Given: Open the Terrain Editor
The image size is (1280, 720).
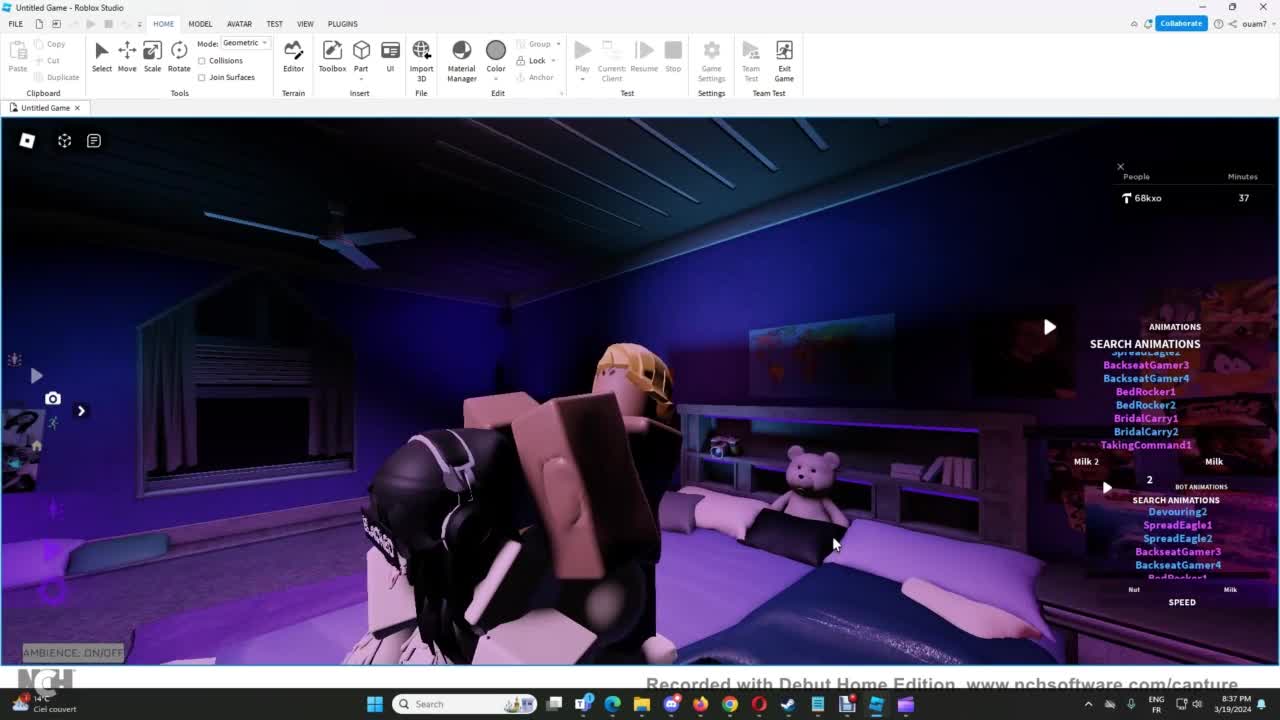Looking at the screenshot, I should click(x=293, y=56).
